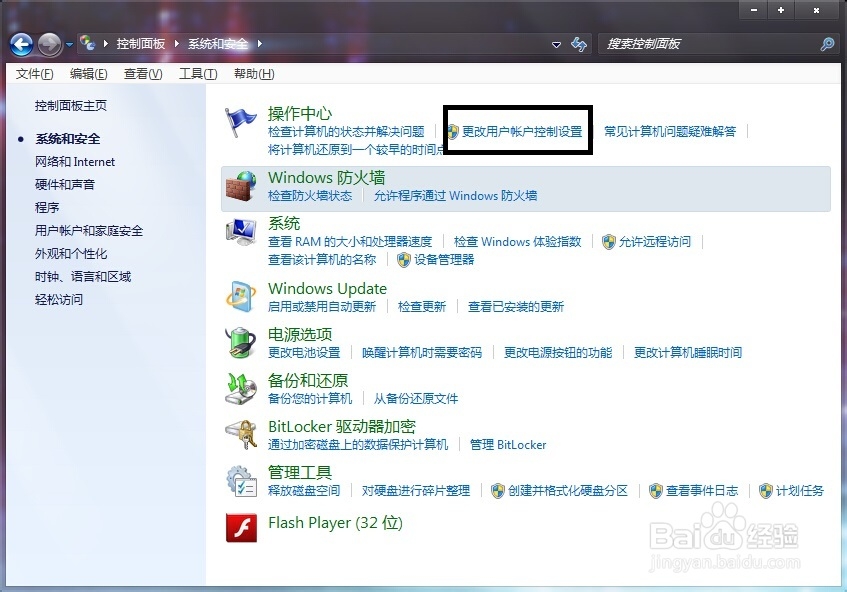Open the 帮助(H) menu
This screenshot has width=847, height=592.
click(254, 74)
